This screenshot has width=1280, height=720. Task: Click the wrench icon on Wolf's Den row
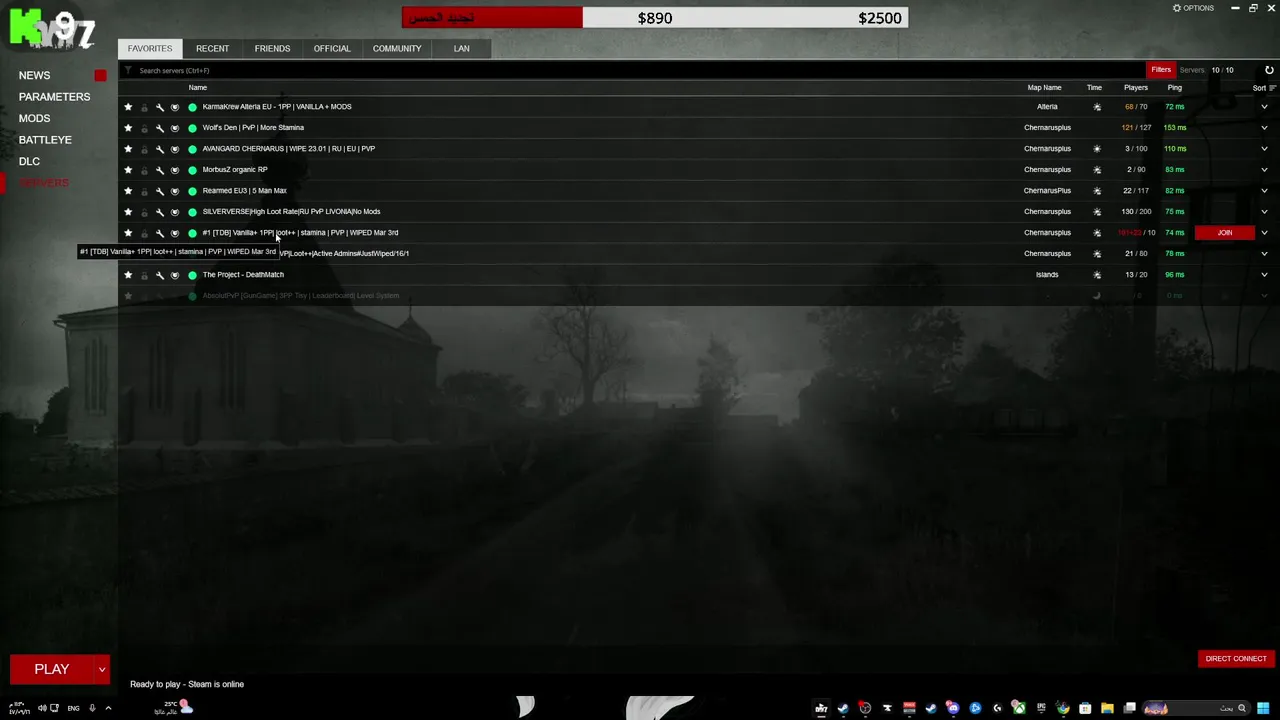click(159, 128)
